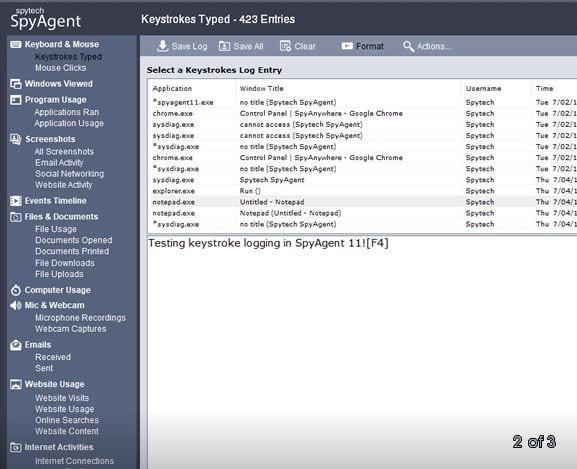Click the Website Usage icon
Screen dimensions: 577x469
(x=16, y=384)
